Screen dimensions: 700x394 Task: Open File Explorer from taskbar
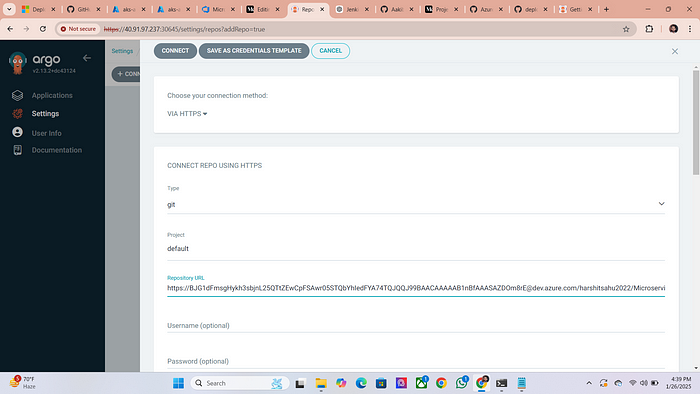click(321, 383)
